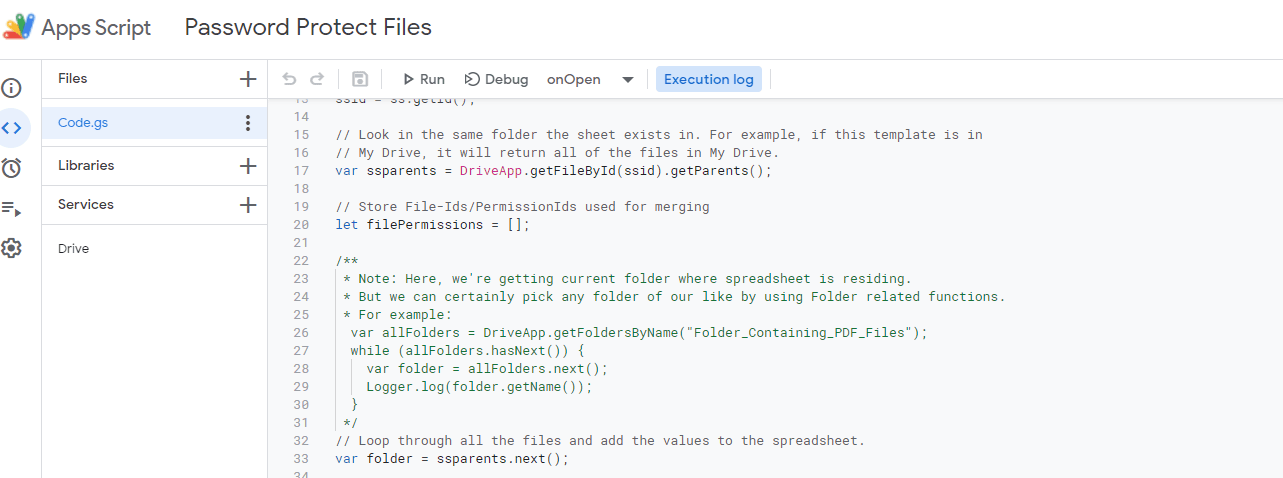Select the Editor code icon in sidebar

pyautogui.click(x=12, y=127)
